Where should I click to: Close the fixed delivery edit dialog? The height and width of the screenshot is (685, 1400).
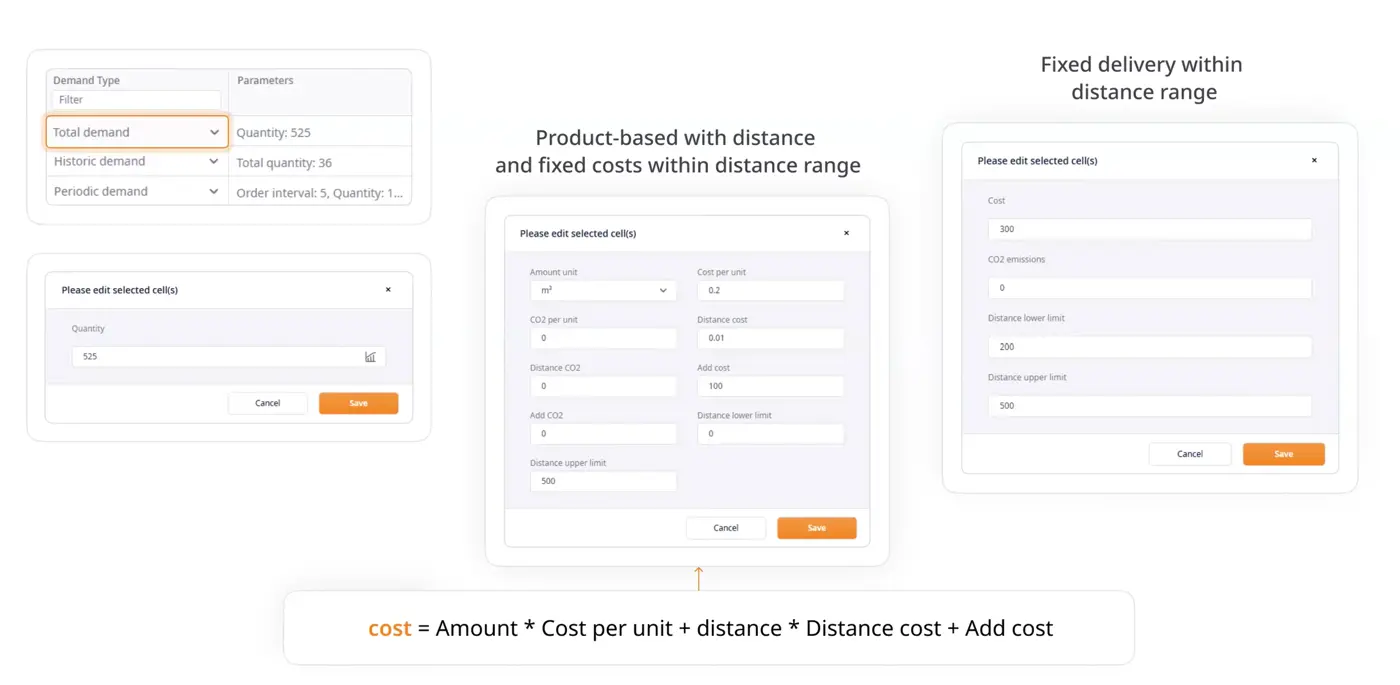1314,160
